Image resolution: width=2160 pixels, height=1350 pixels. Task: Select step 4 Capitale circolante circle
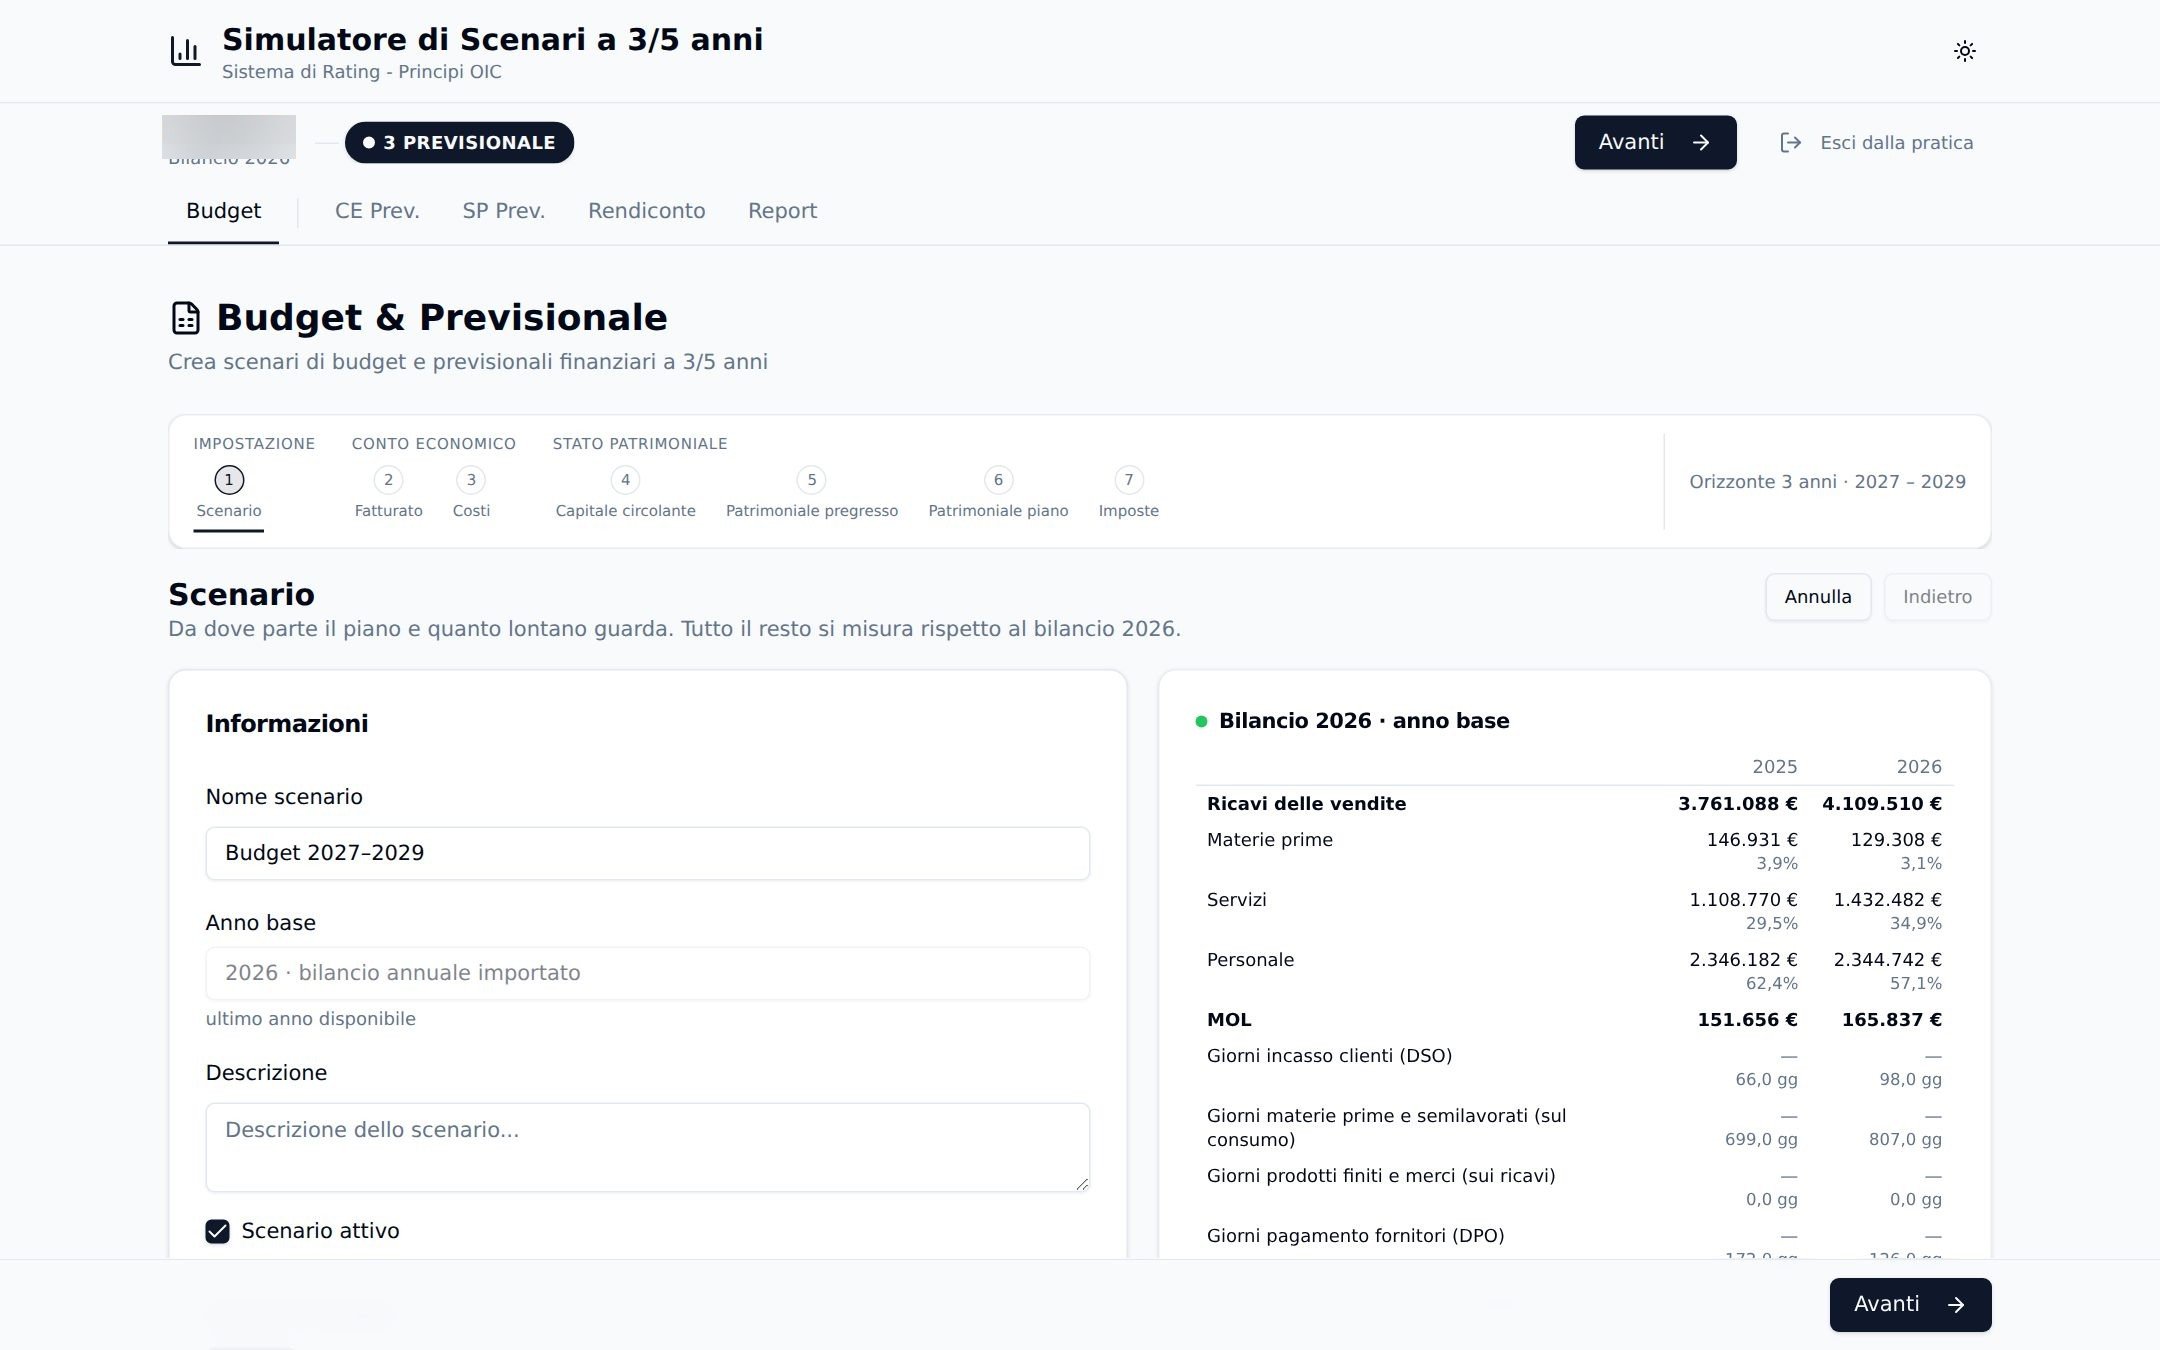625,480
